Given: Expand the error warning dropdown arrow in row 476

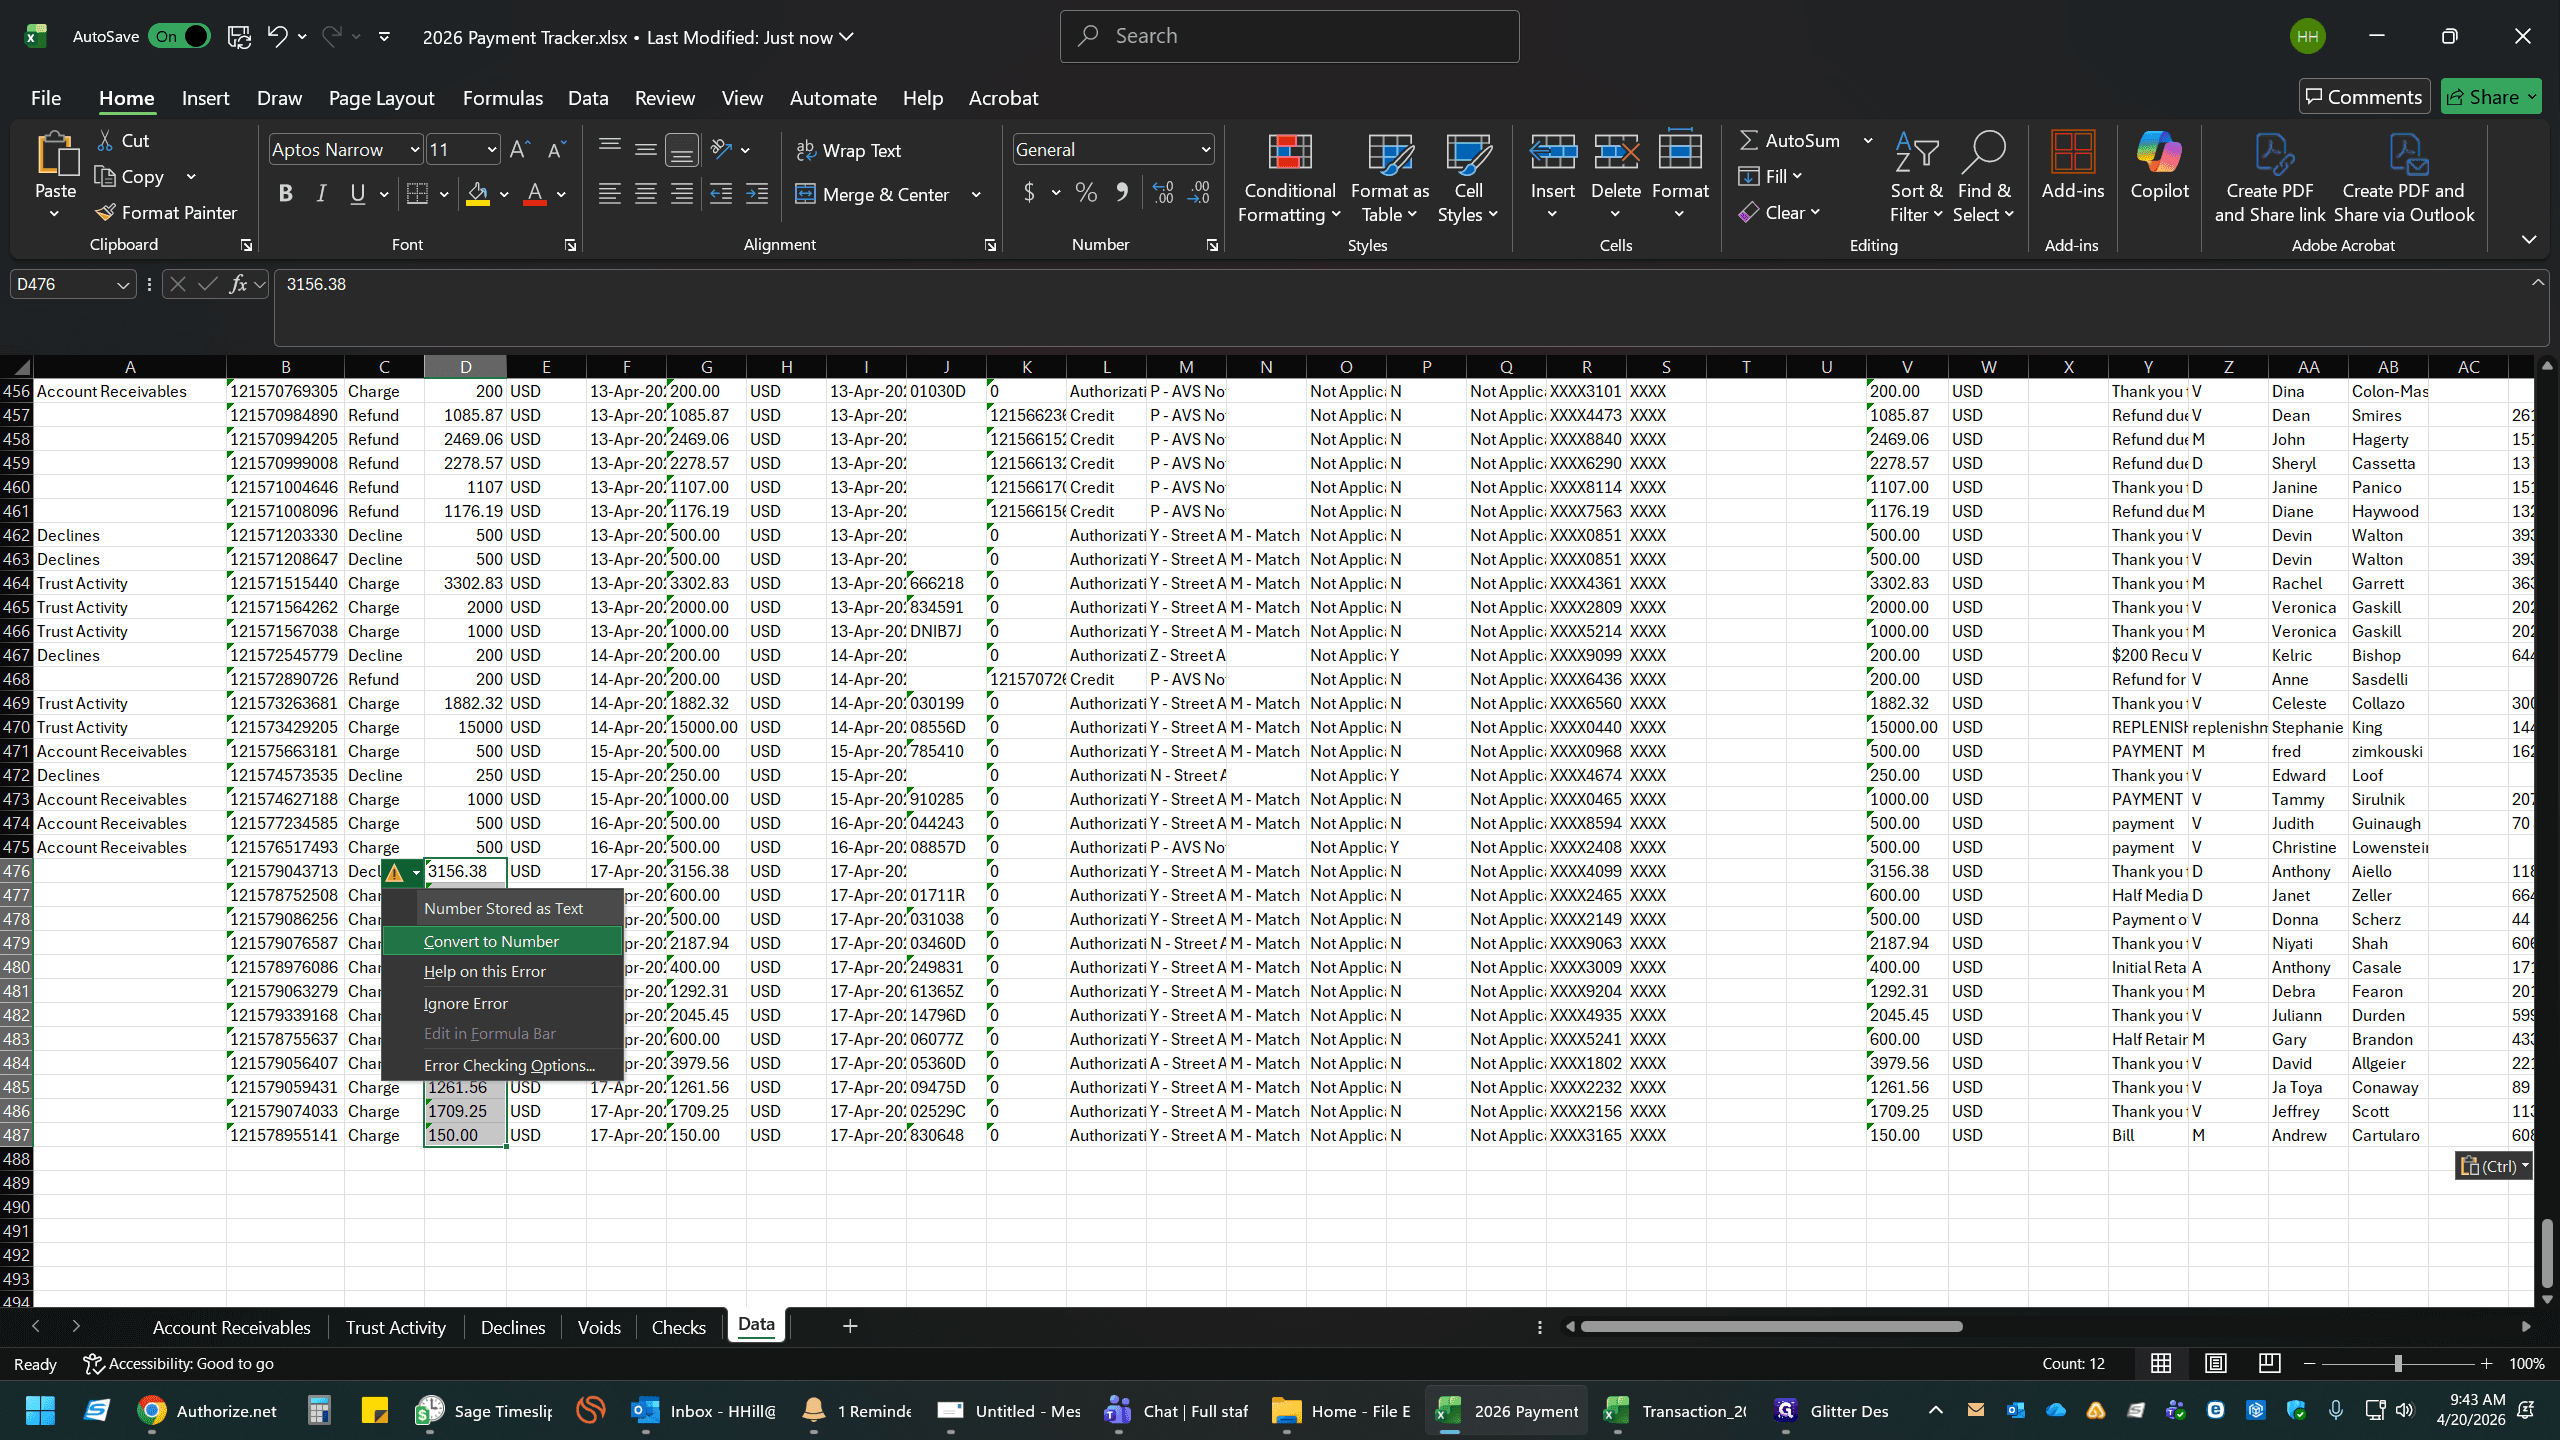Looking at the screenshot, I should click(416, 872).
